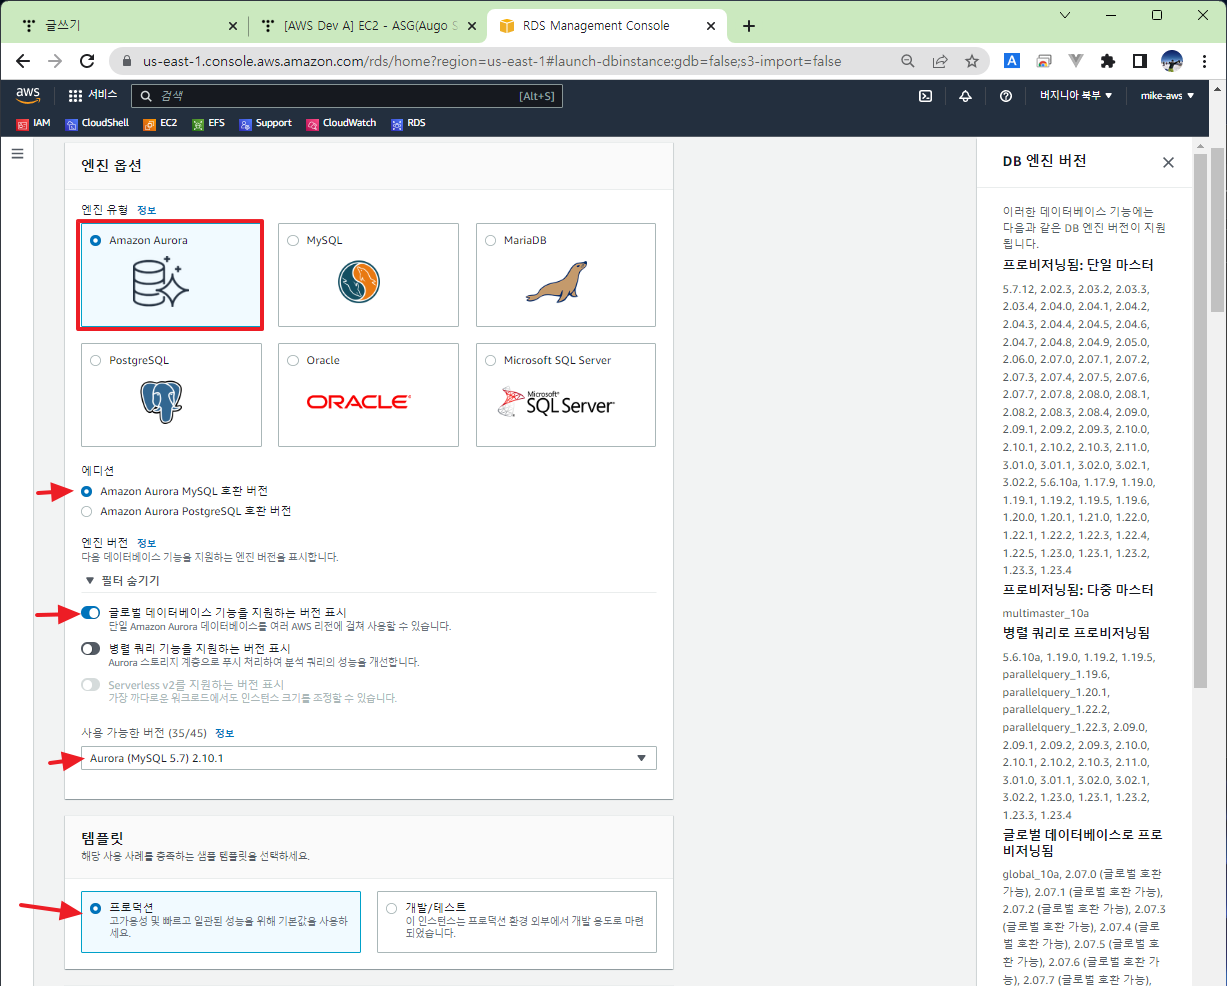Toggle global database versions filter
The width and height of the screenshot is (1227, 986).
tap(91, 612)
